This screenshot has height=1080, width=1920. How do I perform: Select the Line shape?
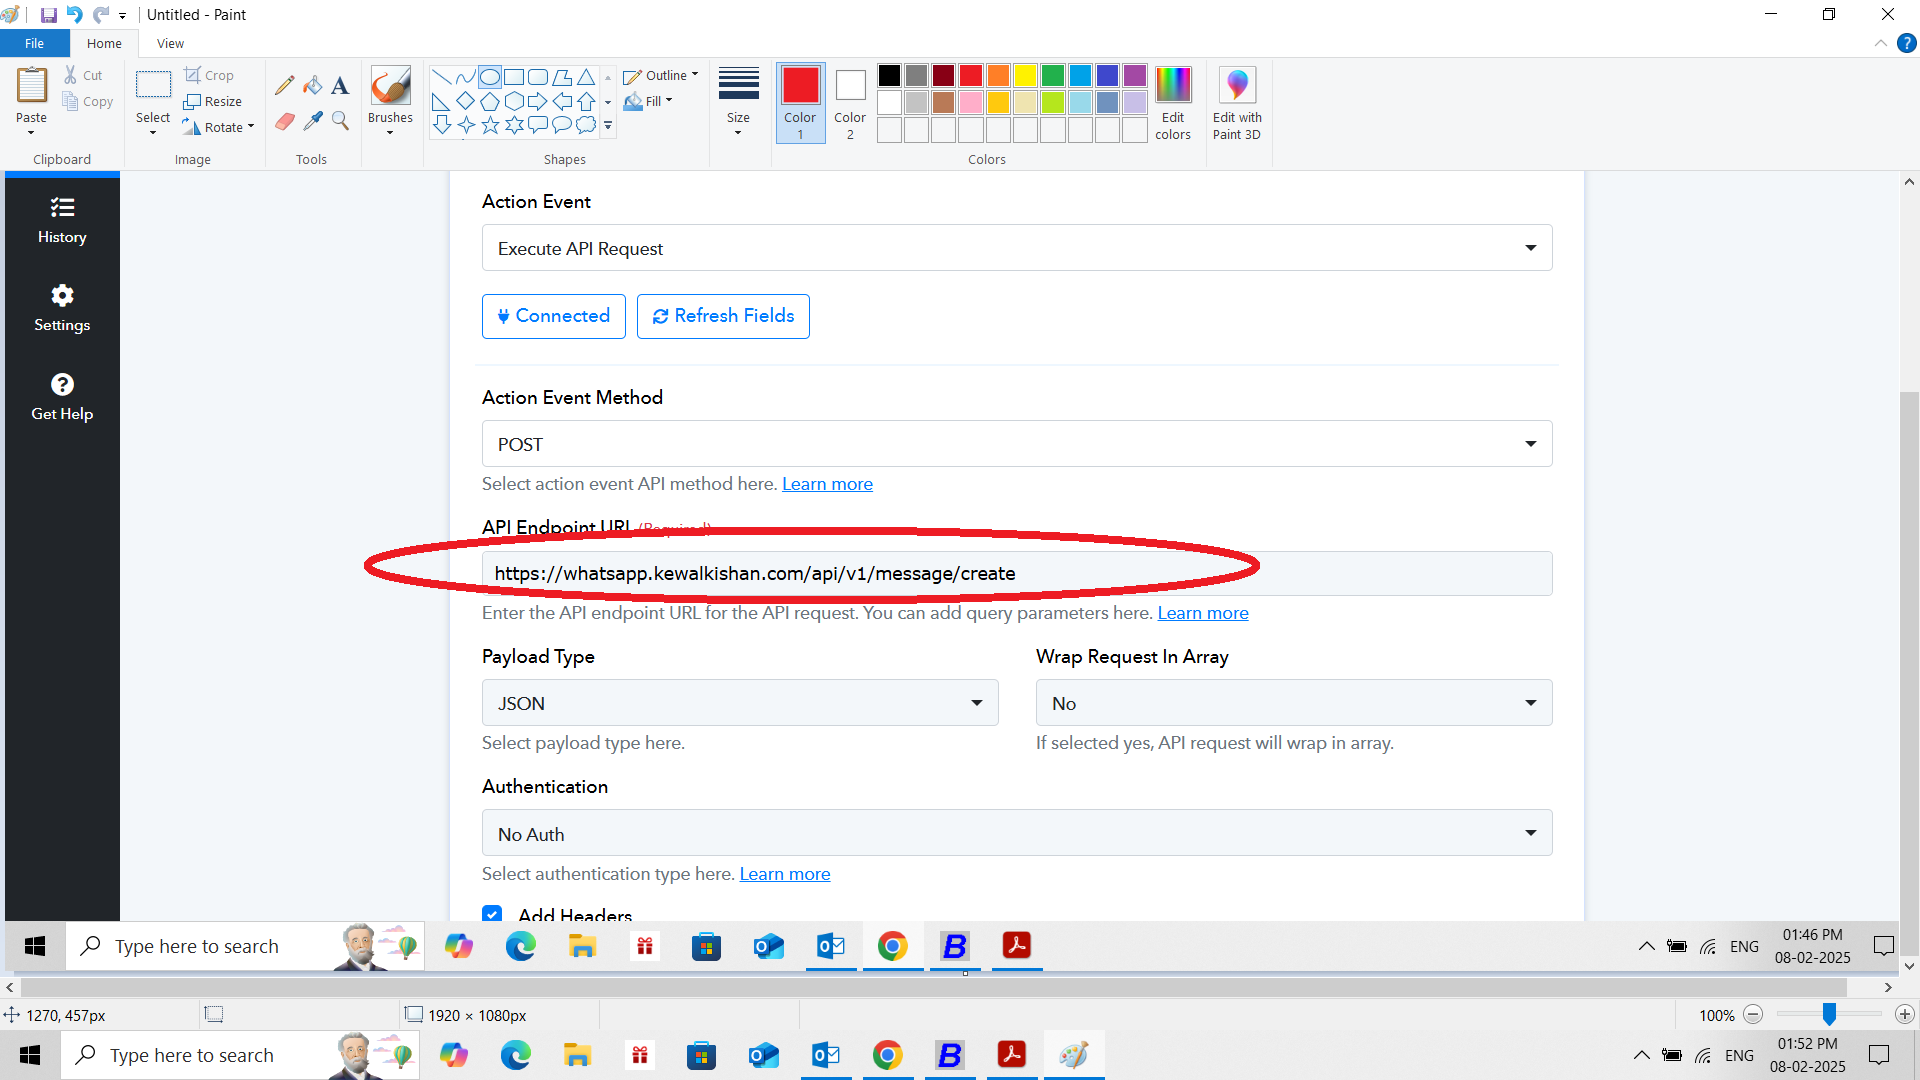click(x=441, y=77)
